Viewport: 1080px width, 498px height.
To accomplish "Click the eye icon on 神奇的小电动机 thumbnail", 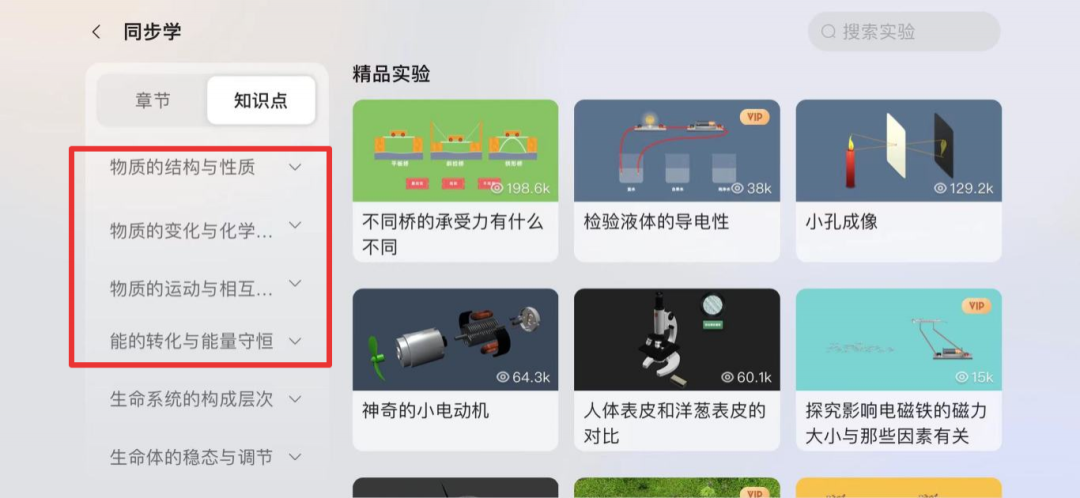I will click(x=503, y=377).
